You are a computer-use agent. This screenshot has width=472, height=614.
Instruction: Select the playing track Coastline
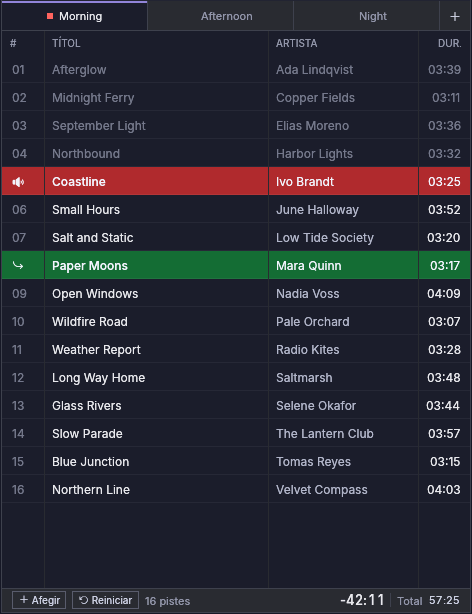click(x=236, y=181)
